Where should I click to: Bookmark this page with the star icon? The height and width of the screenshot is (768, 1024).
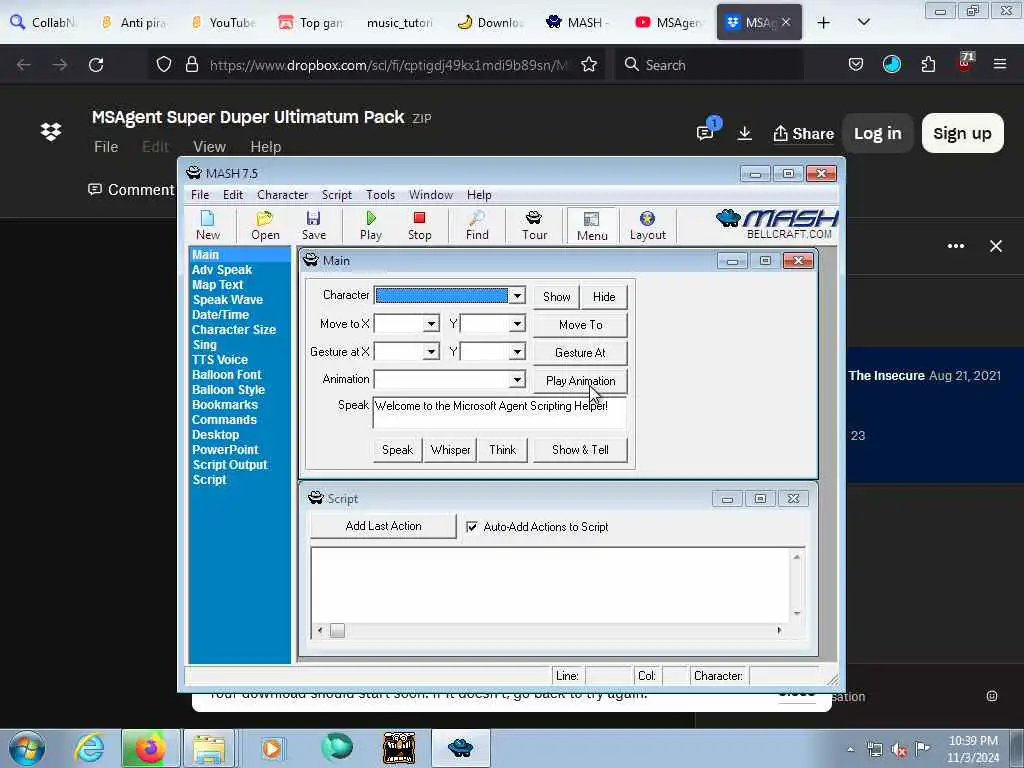point(589,65)
